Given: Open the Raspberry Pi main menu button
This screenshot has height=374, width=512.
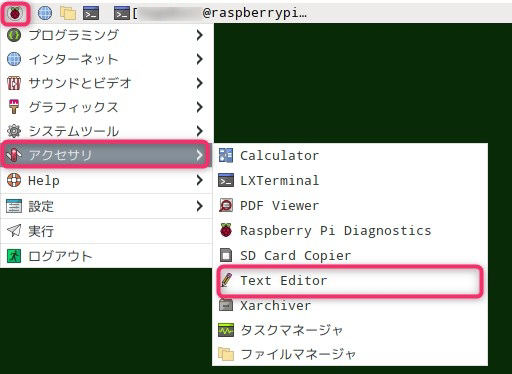Looking at the screenshot, I should coord(15,13).
